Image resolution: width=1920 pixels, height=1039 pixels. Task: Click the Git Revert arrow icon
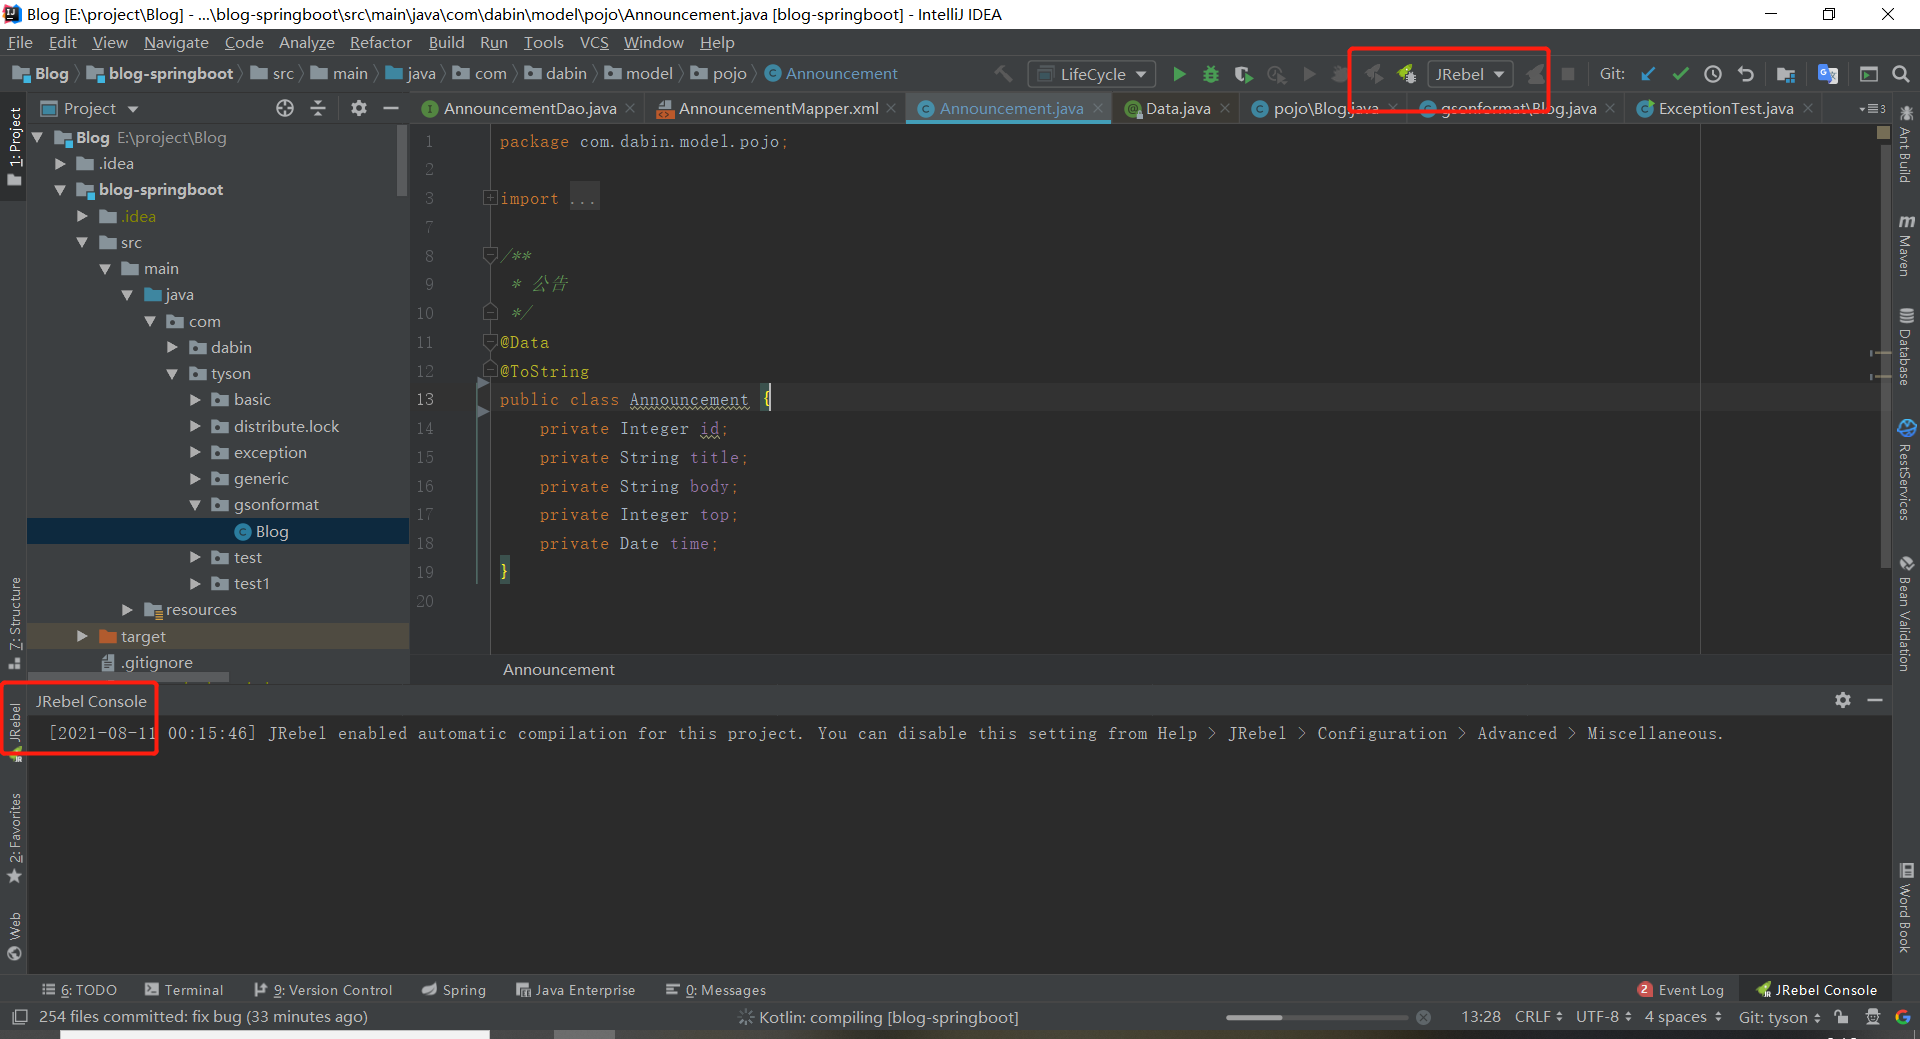1746,74
